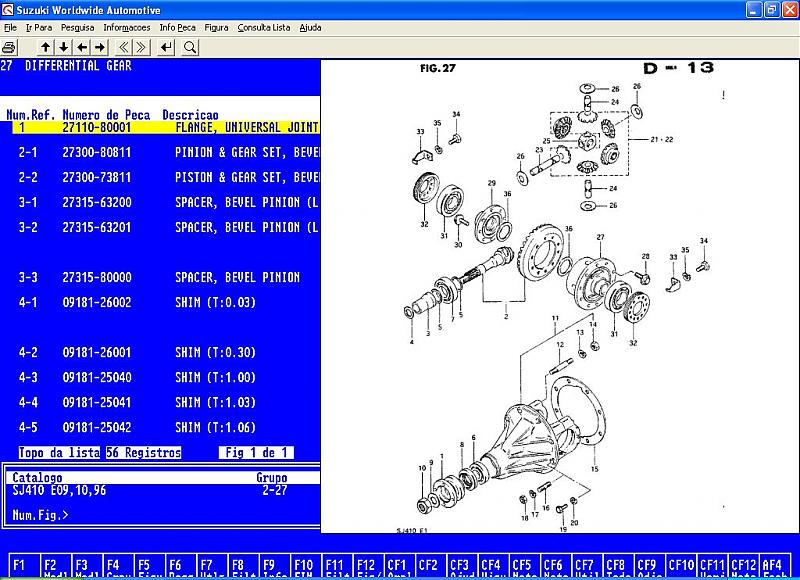
Task: Click the F6 function key button
Action: point(181,566)
